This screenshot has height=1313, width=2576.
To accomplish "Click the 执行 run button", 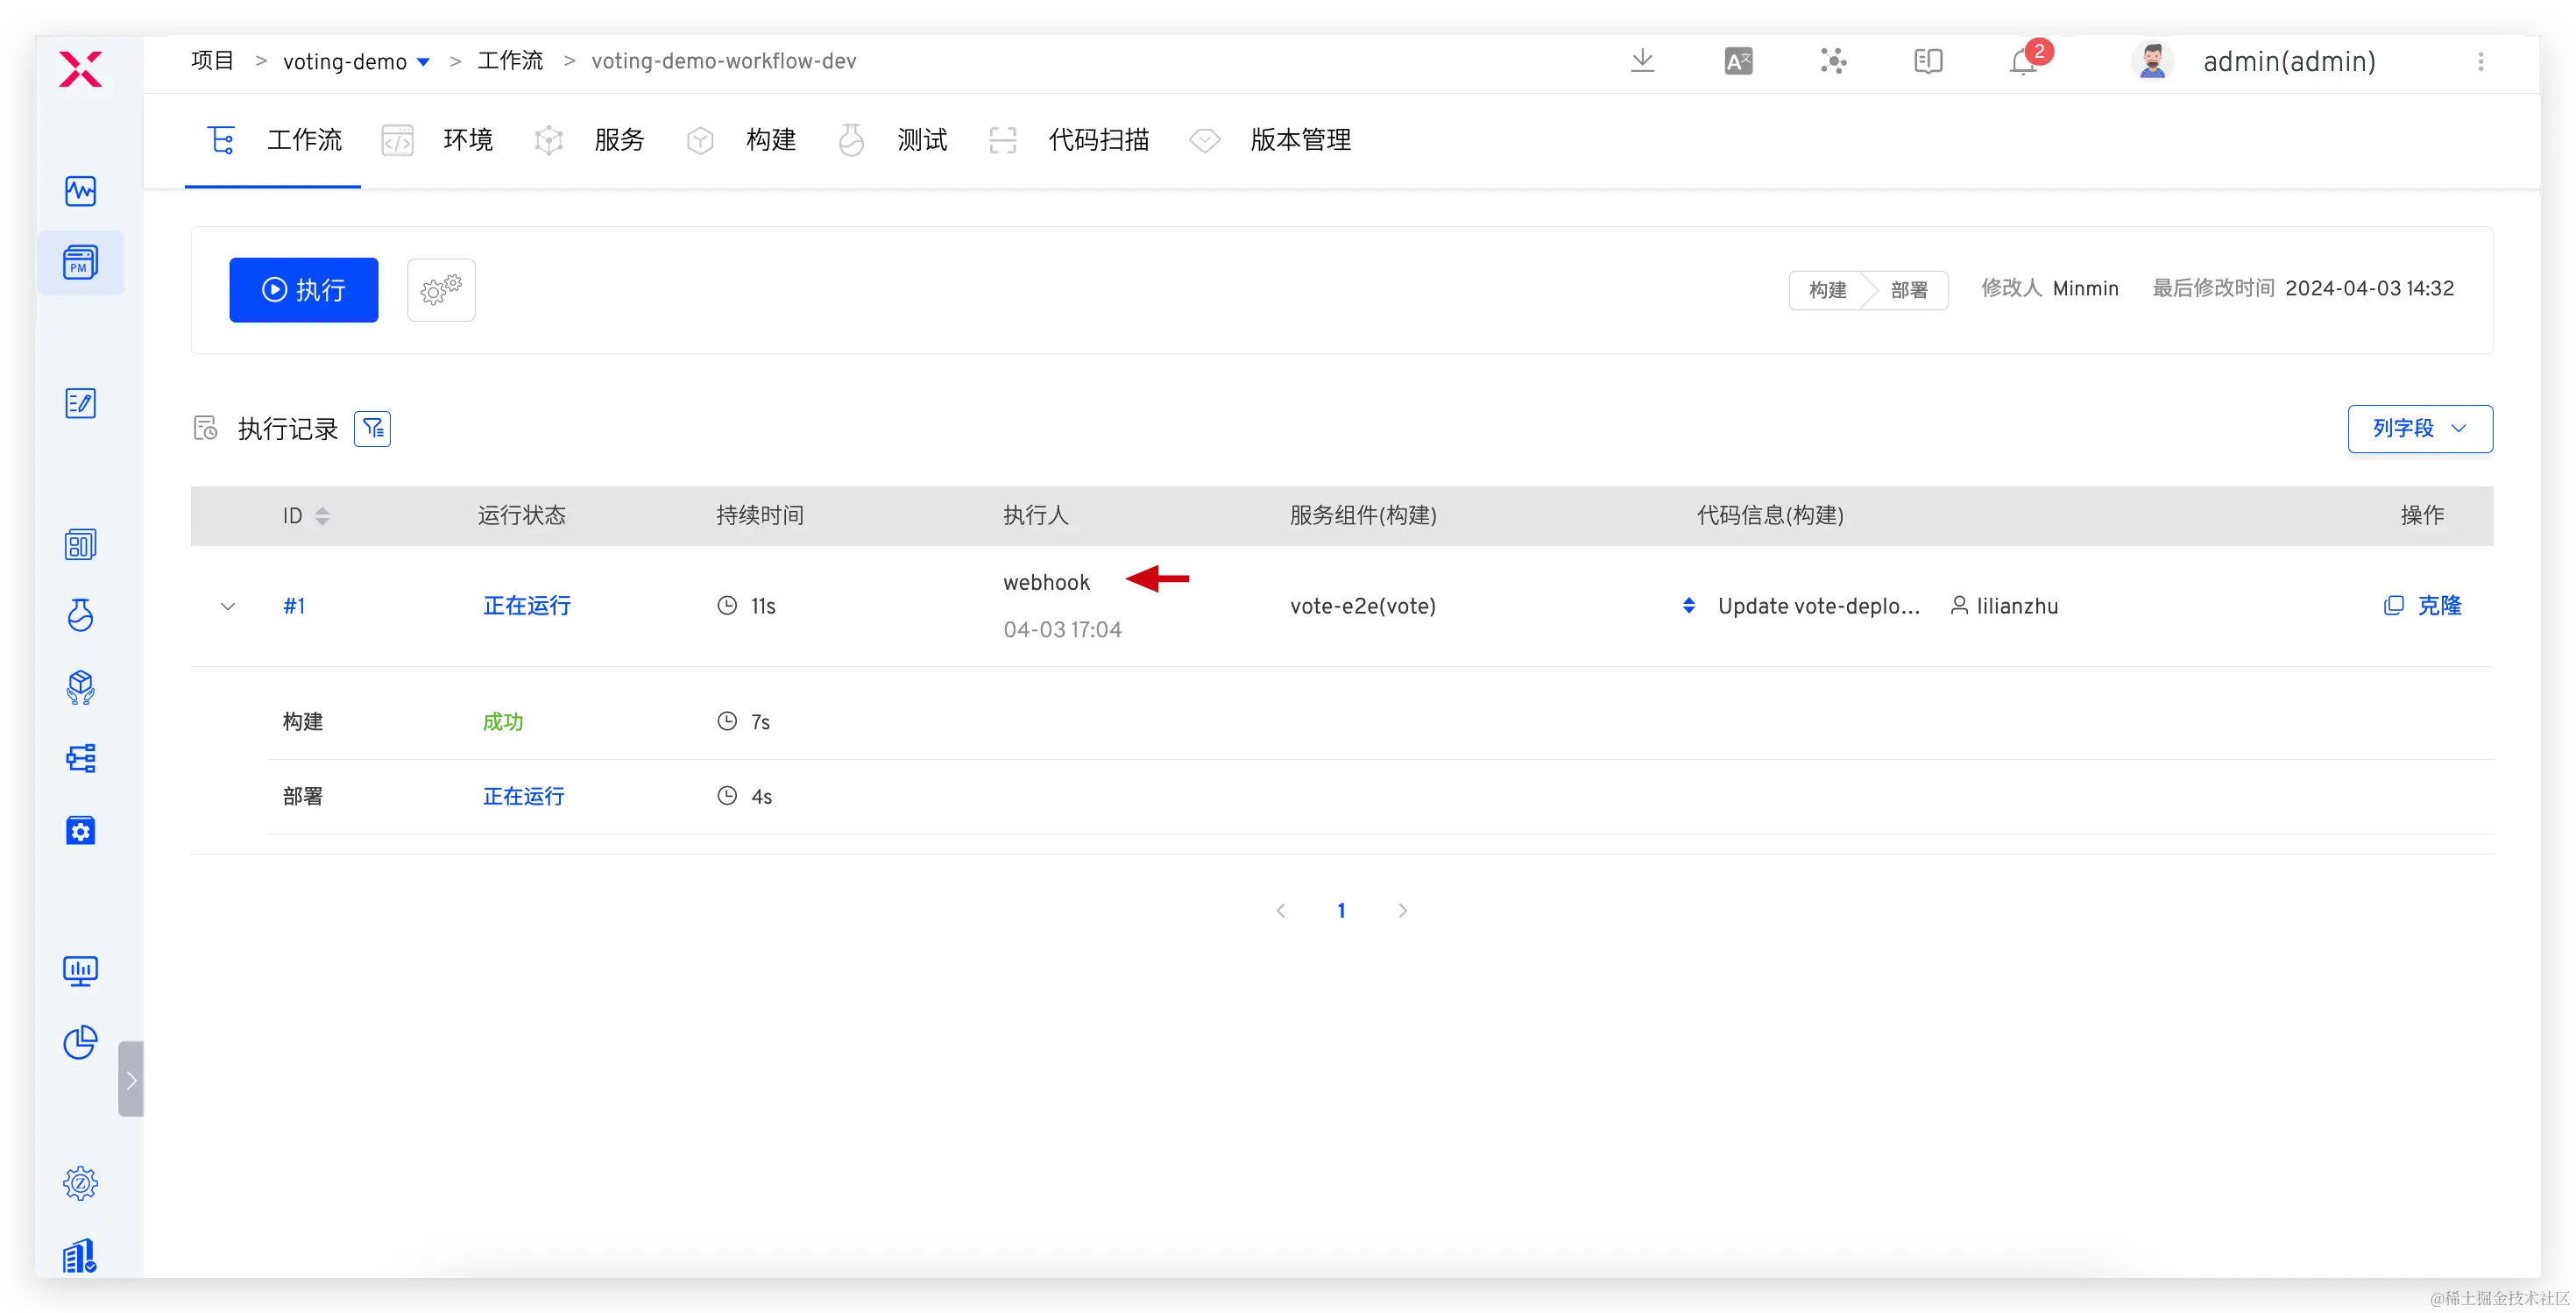I will (x=304, y=290).
